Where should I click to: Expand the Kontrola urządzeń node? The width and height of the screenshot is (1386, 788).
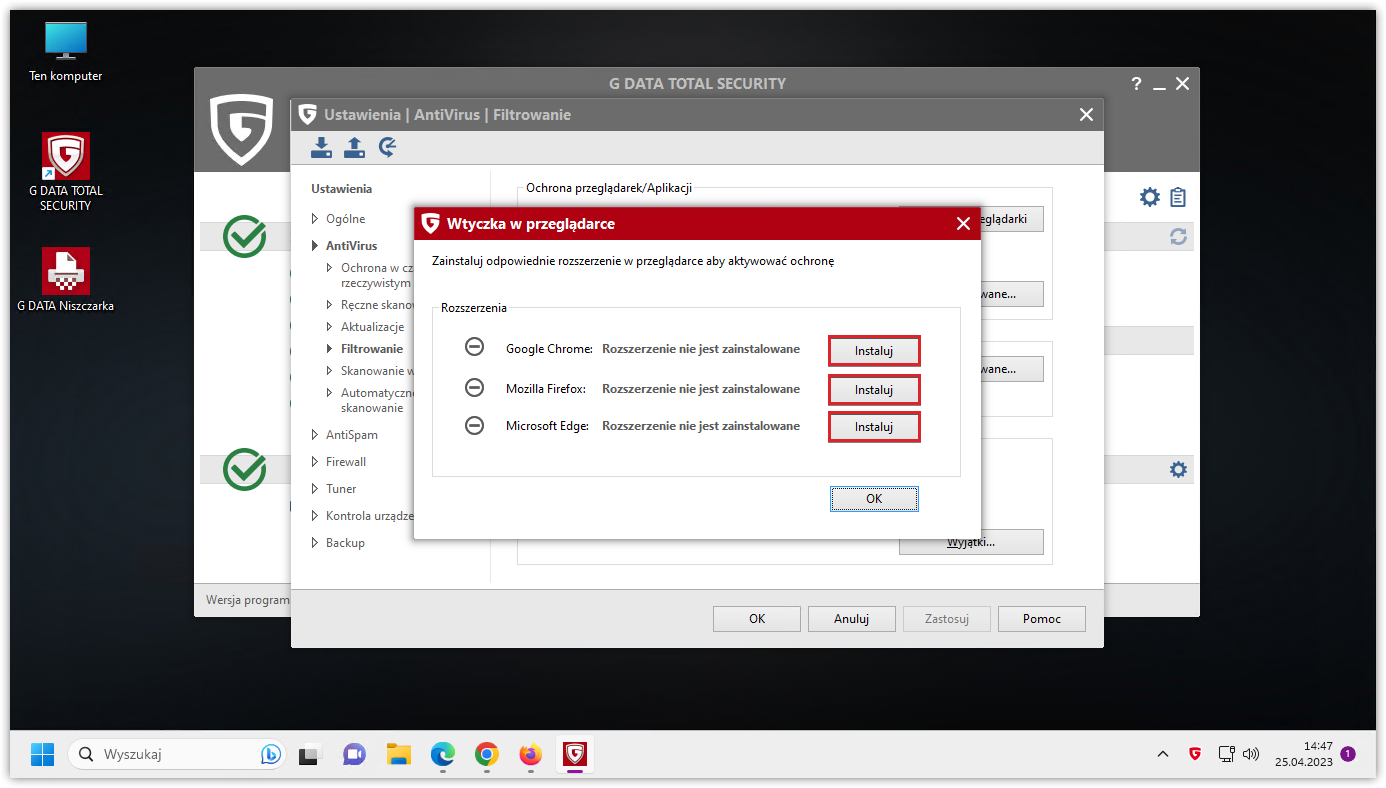pos(315,516)
